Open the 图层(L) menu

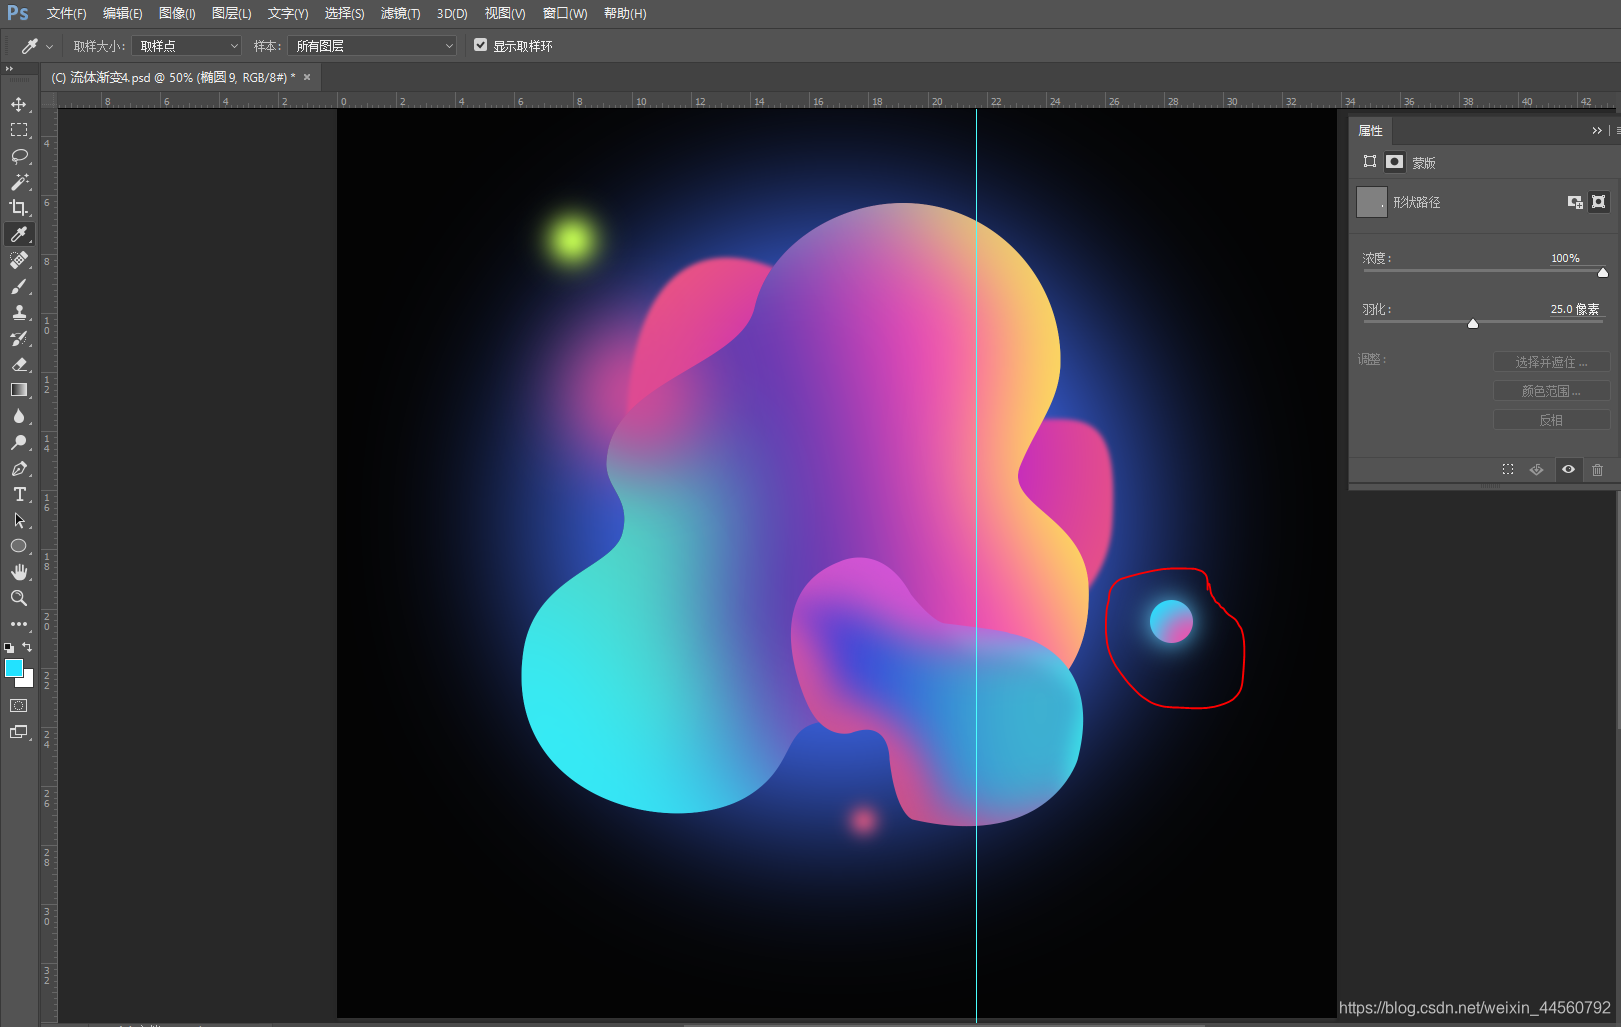click(231, 13)
